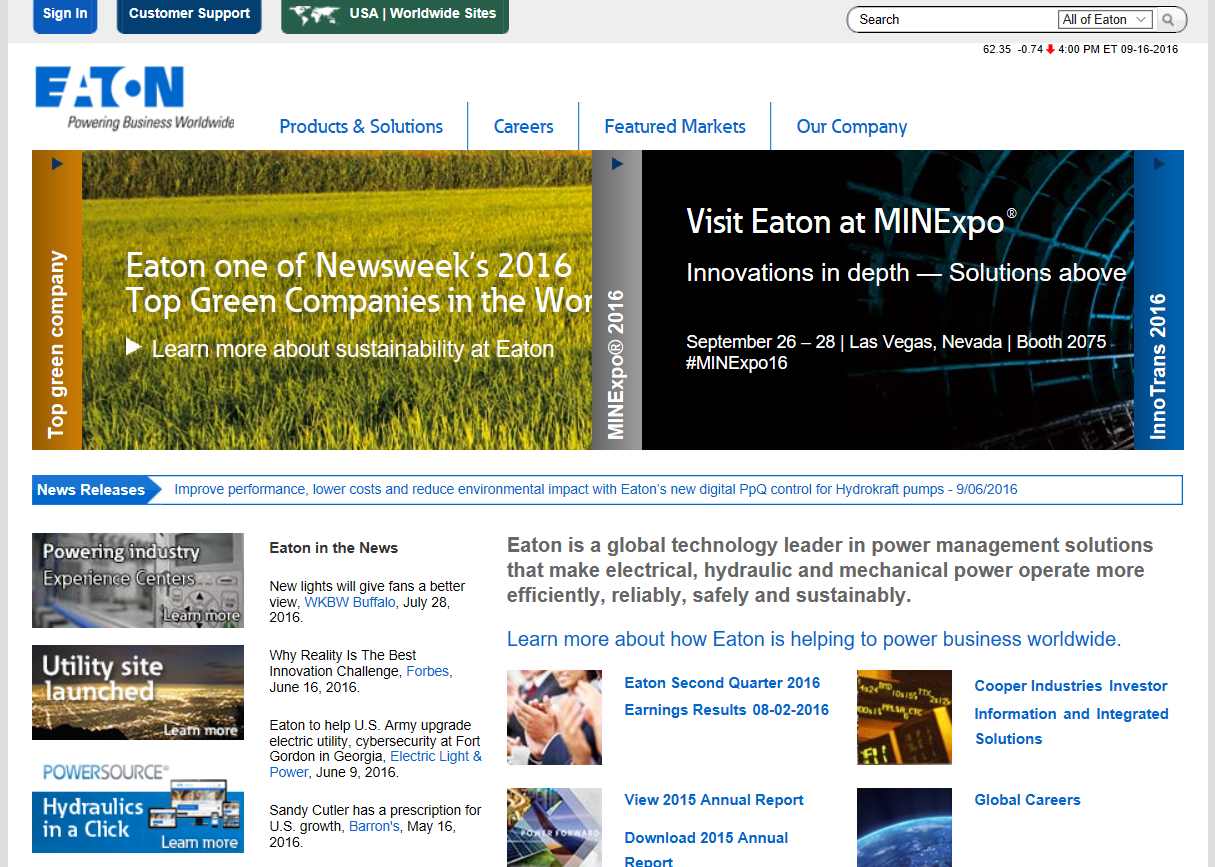The width and height of the screenshot is (1215, 867).
Task: Open the Featured Markets menu
Action: (675, 127)
